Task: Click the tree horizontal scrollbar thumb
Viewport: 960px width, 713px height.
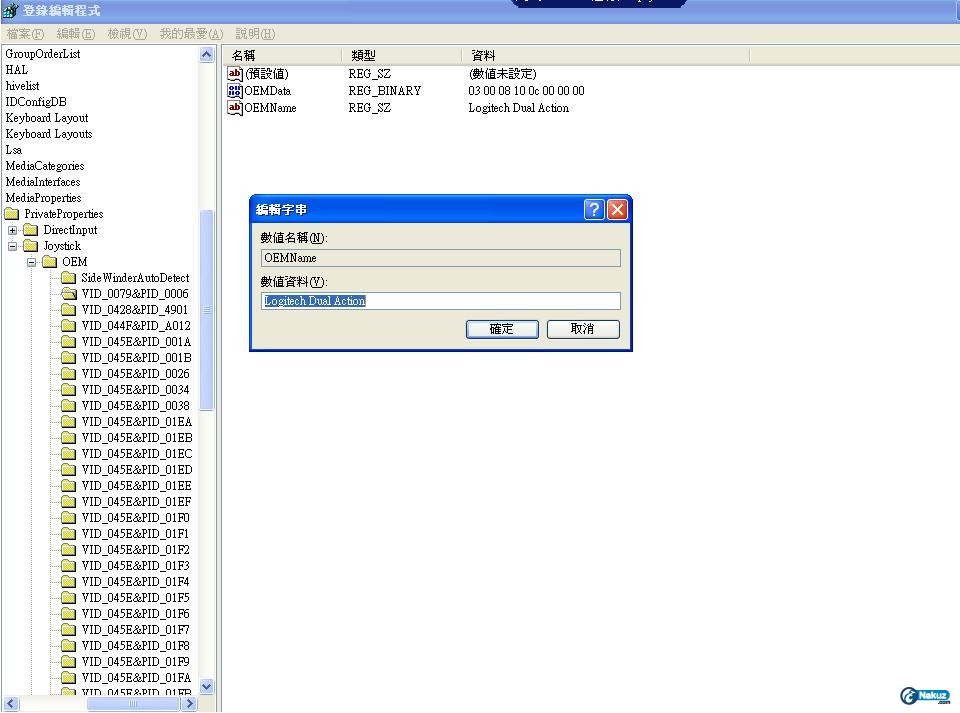Action: pos(133,704)
